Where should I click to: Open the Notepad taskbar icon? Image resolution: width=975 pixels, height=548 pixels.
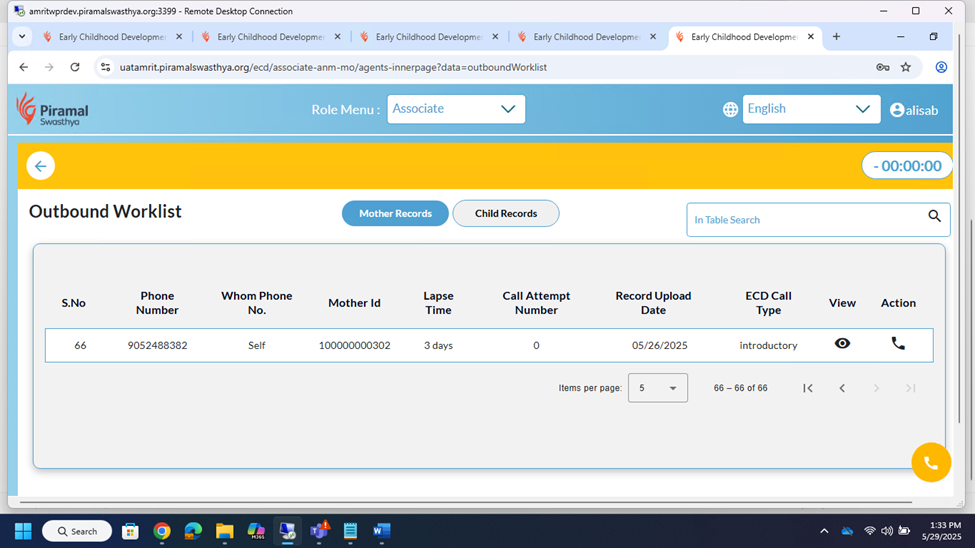(350, 531)
